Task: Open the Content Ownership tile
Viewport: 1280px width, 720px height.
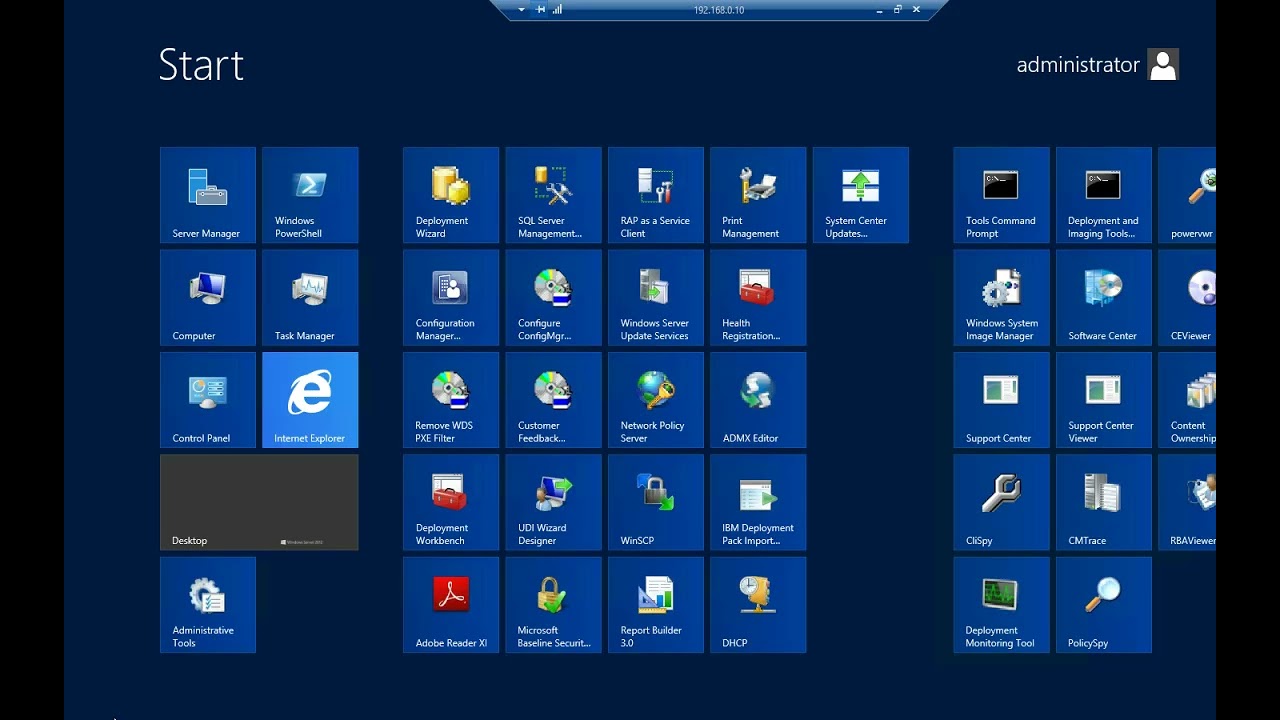Action: click(x=1187, y=400)
